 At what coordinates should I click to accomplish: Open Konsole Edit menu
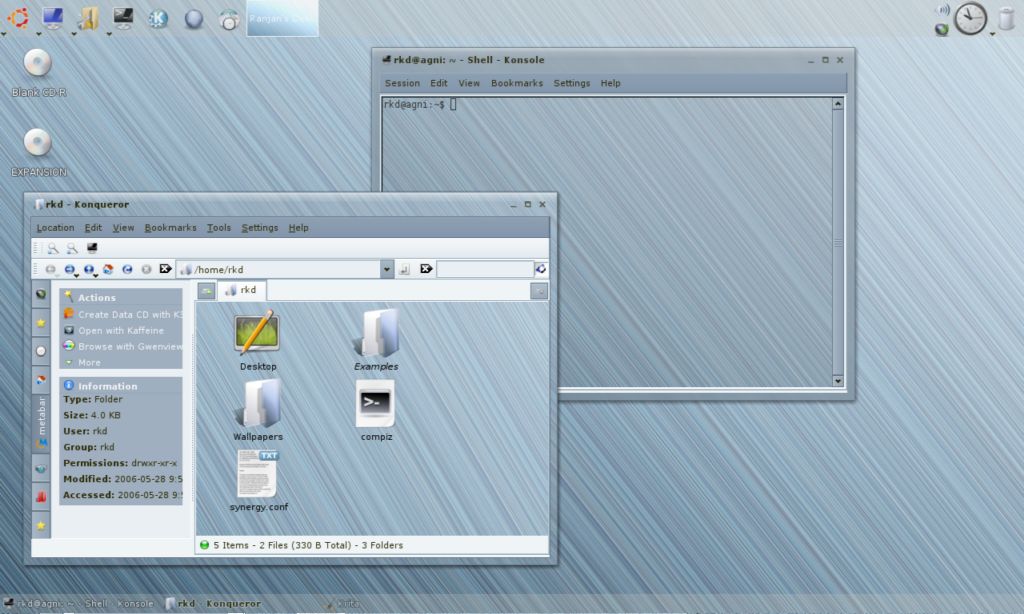tap(438, 83)
